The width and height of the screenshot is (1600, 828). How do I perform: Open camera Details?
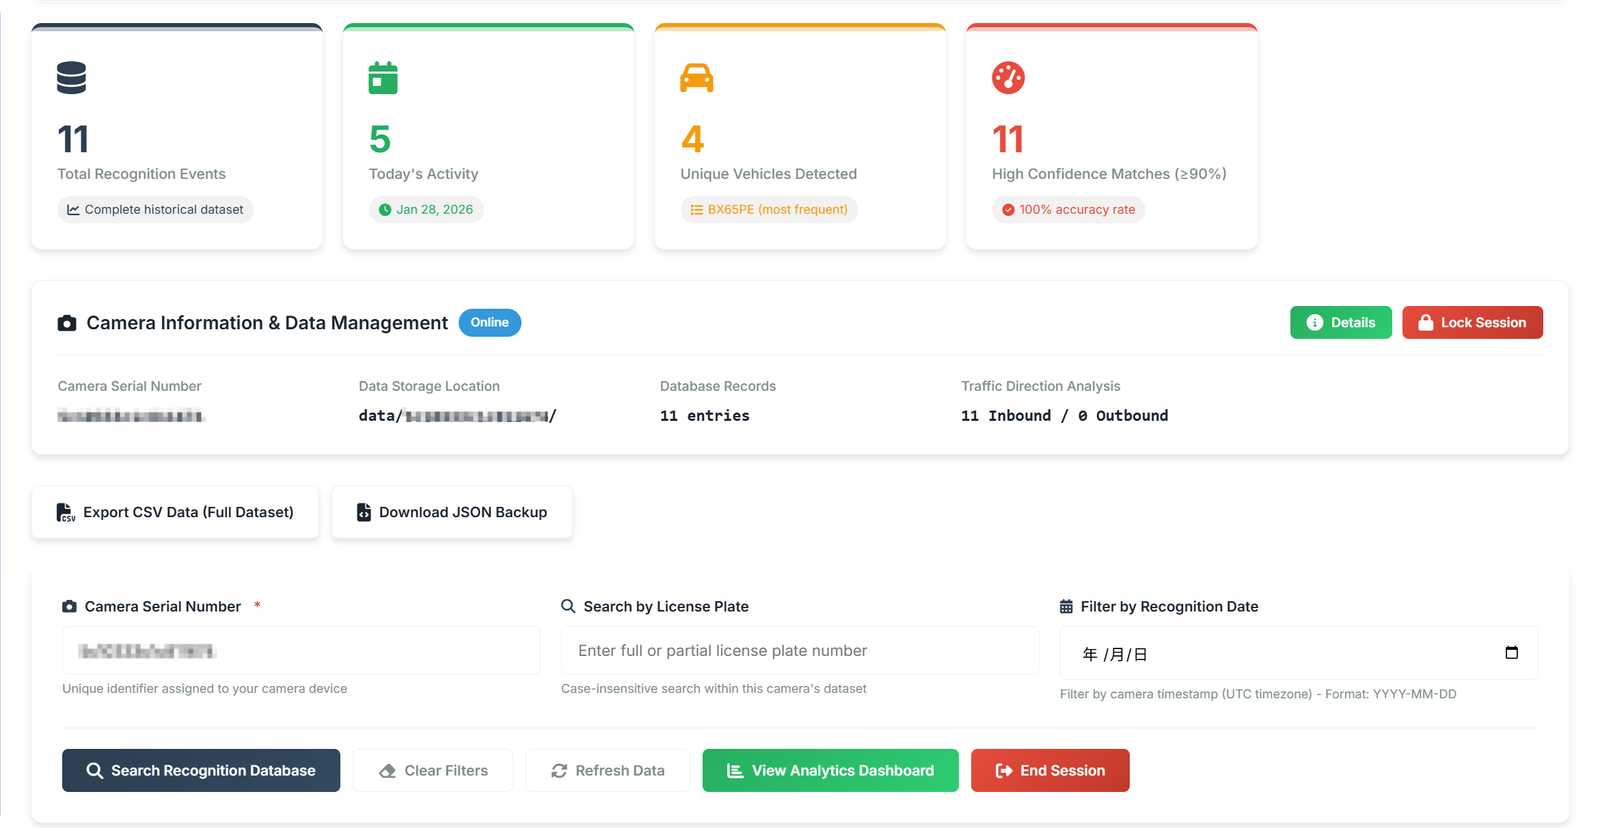pyautogui.click(x=1340, y=323)
